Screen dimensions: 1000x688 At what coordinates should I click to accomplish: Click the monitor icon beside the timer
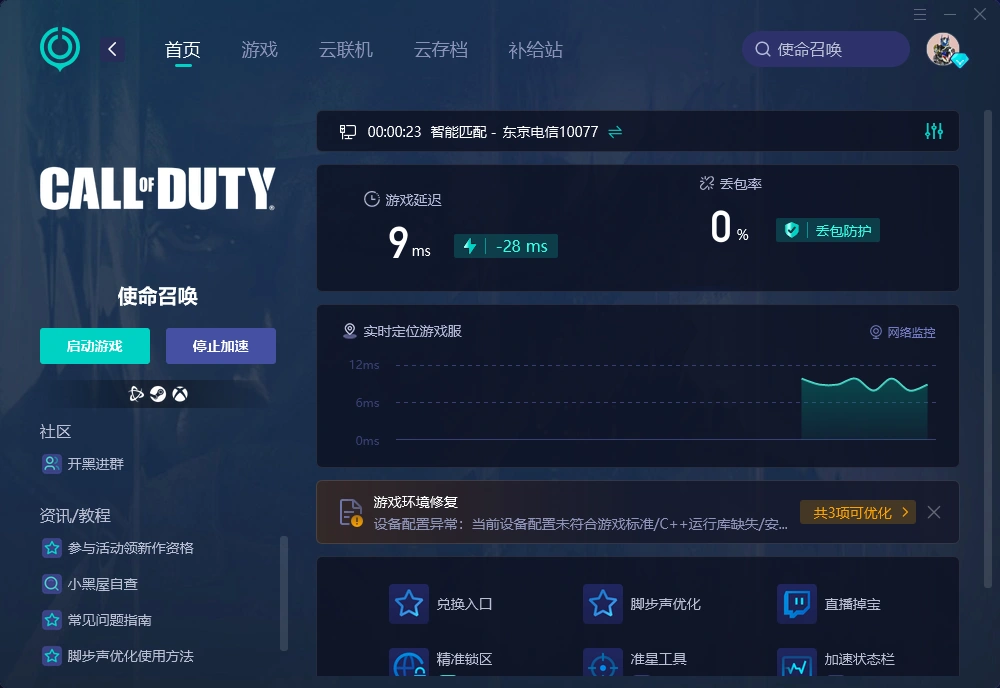[348, 132]
